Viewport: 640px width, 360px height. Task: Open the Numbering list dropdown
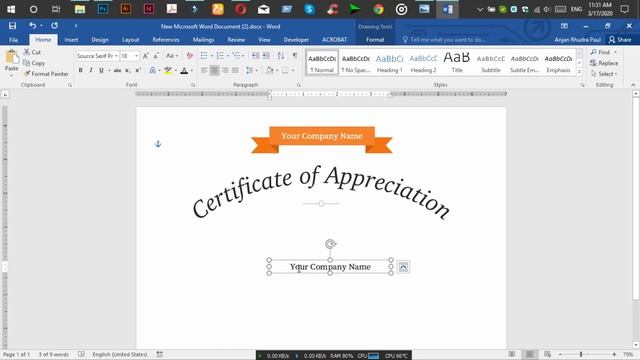coord(228,56)
